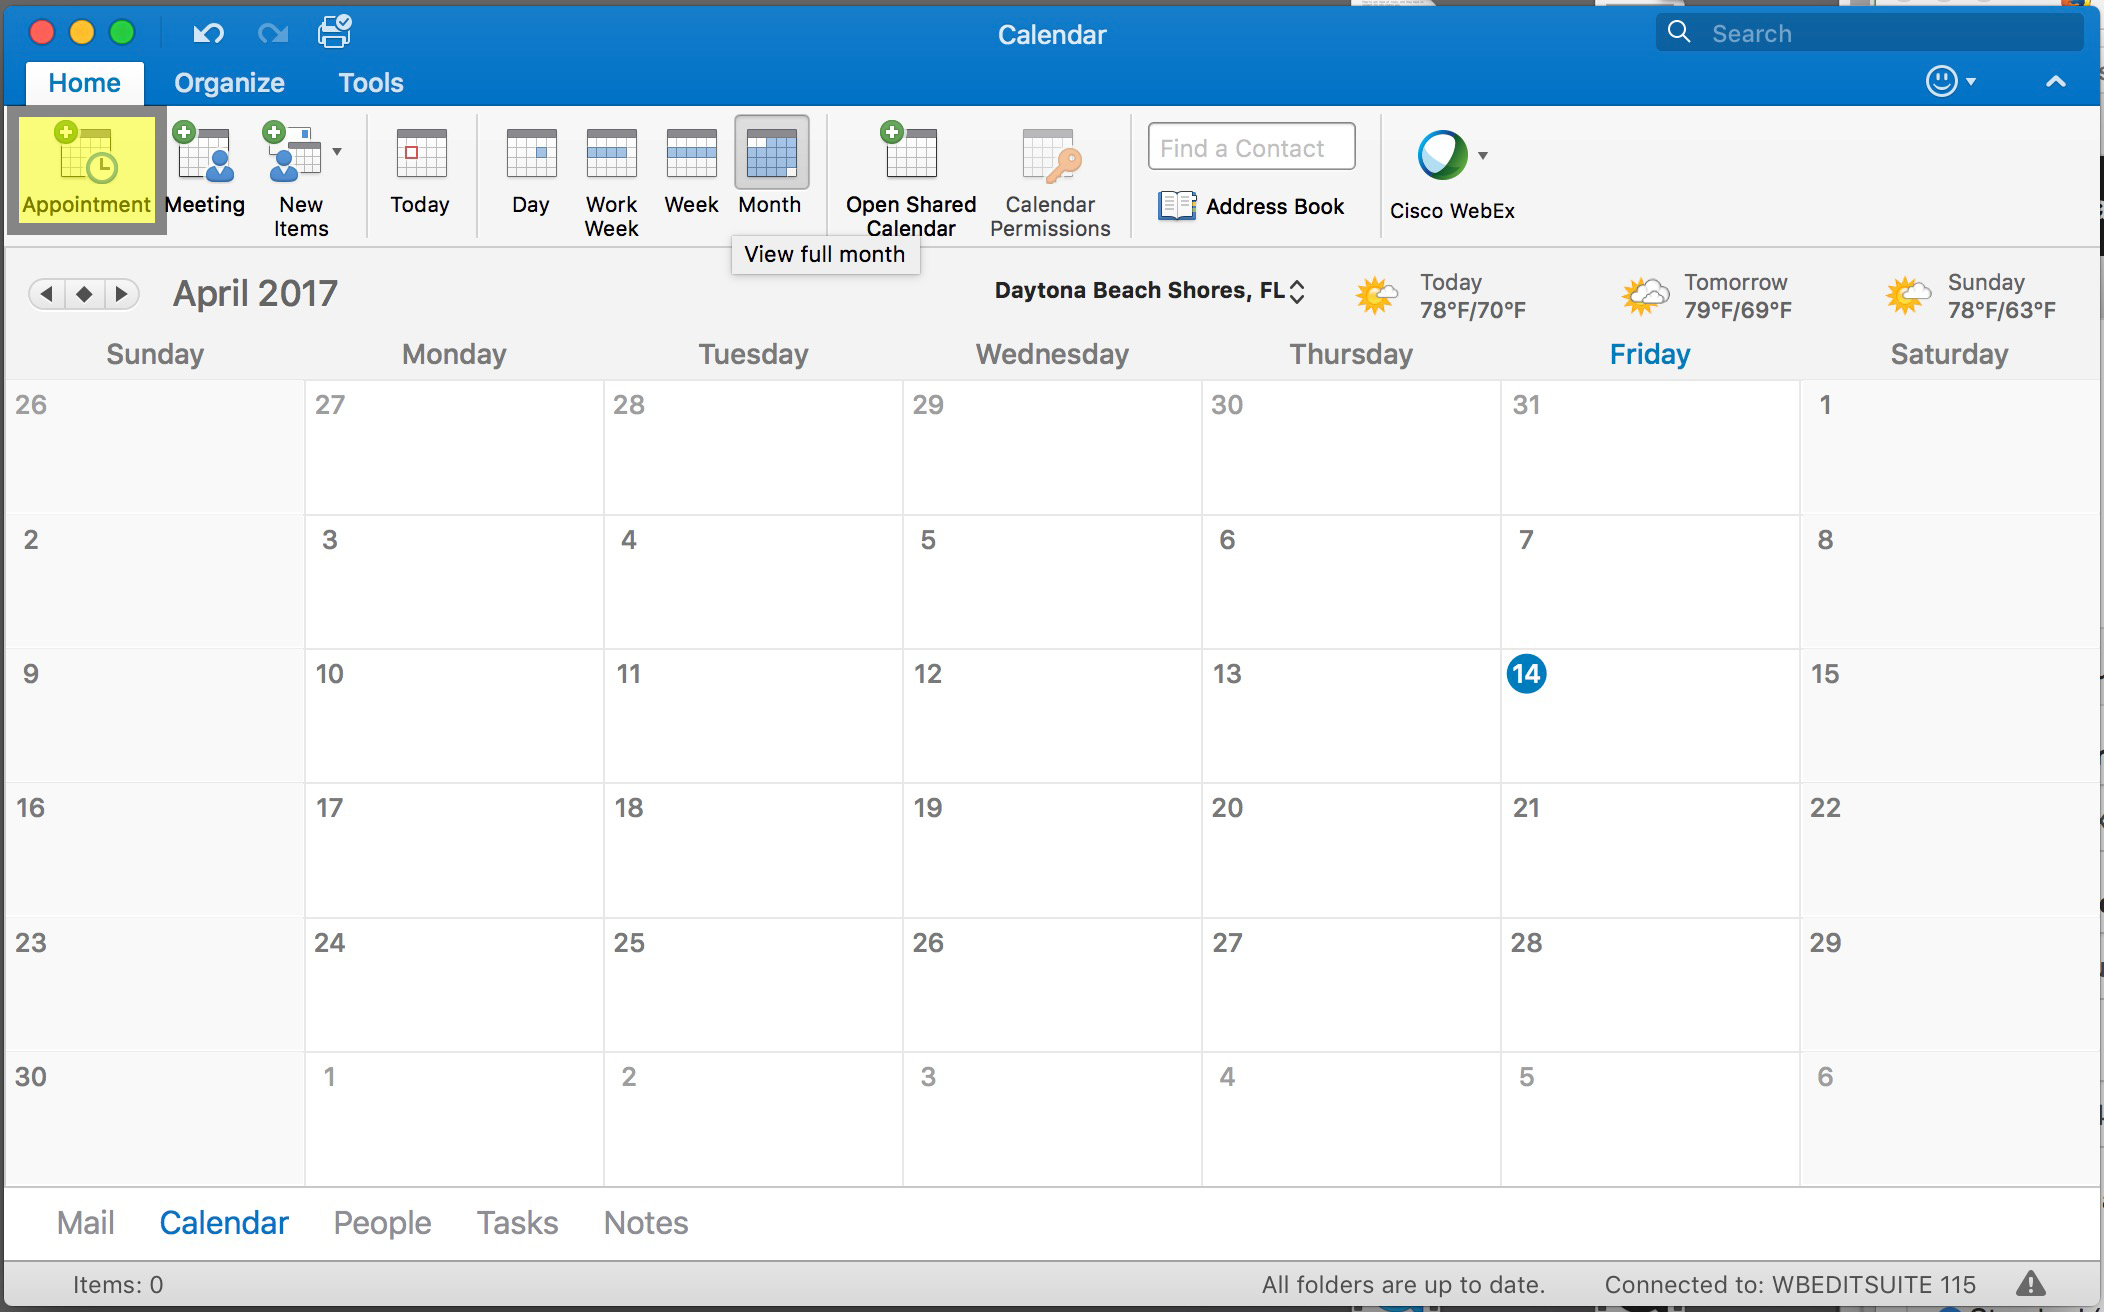
Task: Jump to Today in calendar
Action: 420,171
